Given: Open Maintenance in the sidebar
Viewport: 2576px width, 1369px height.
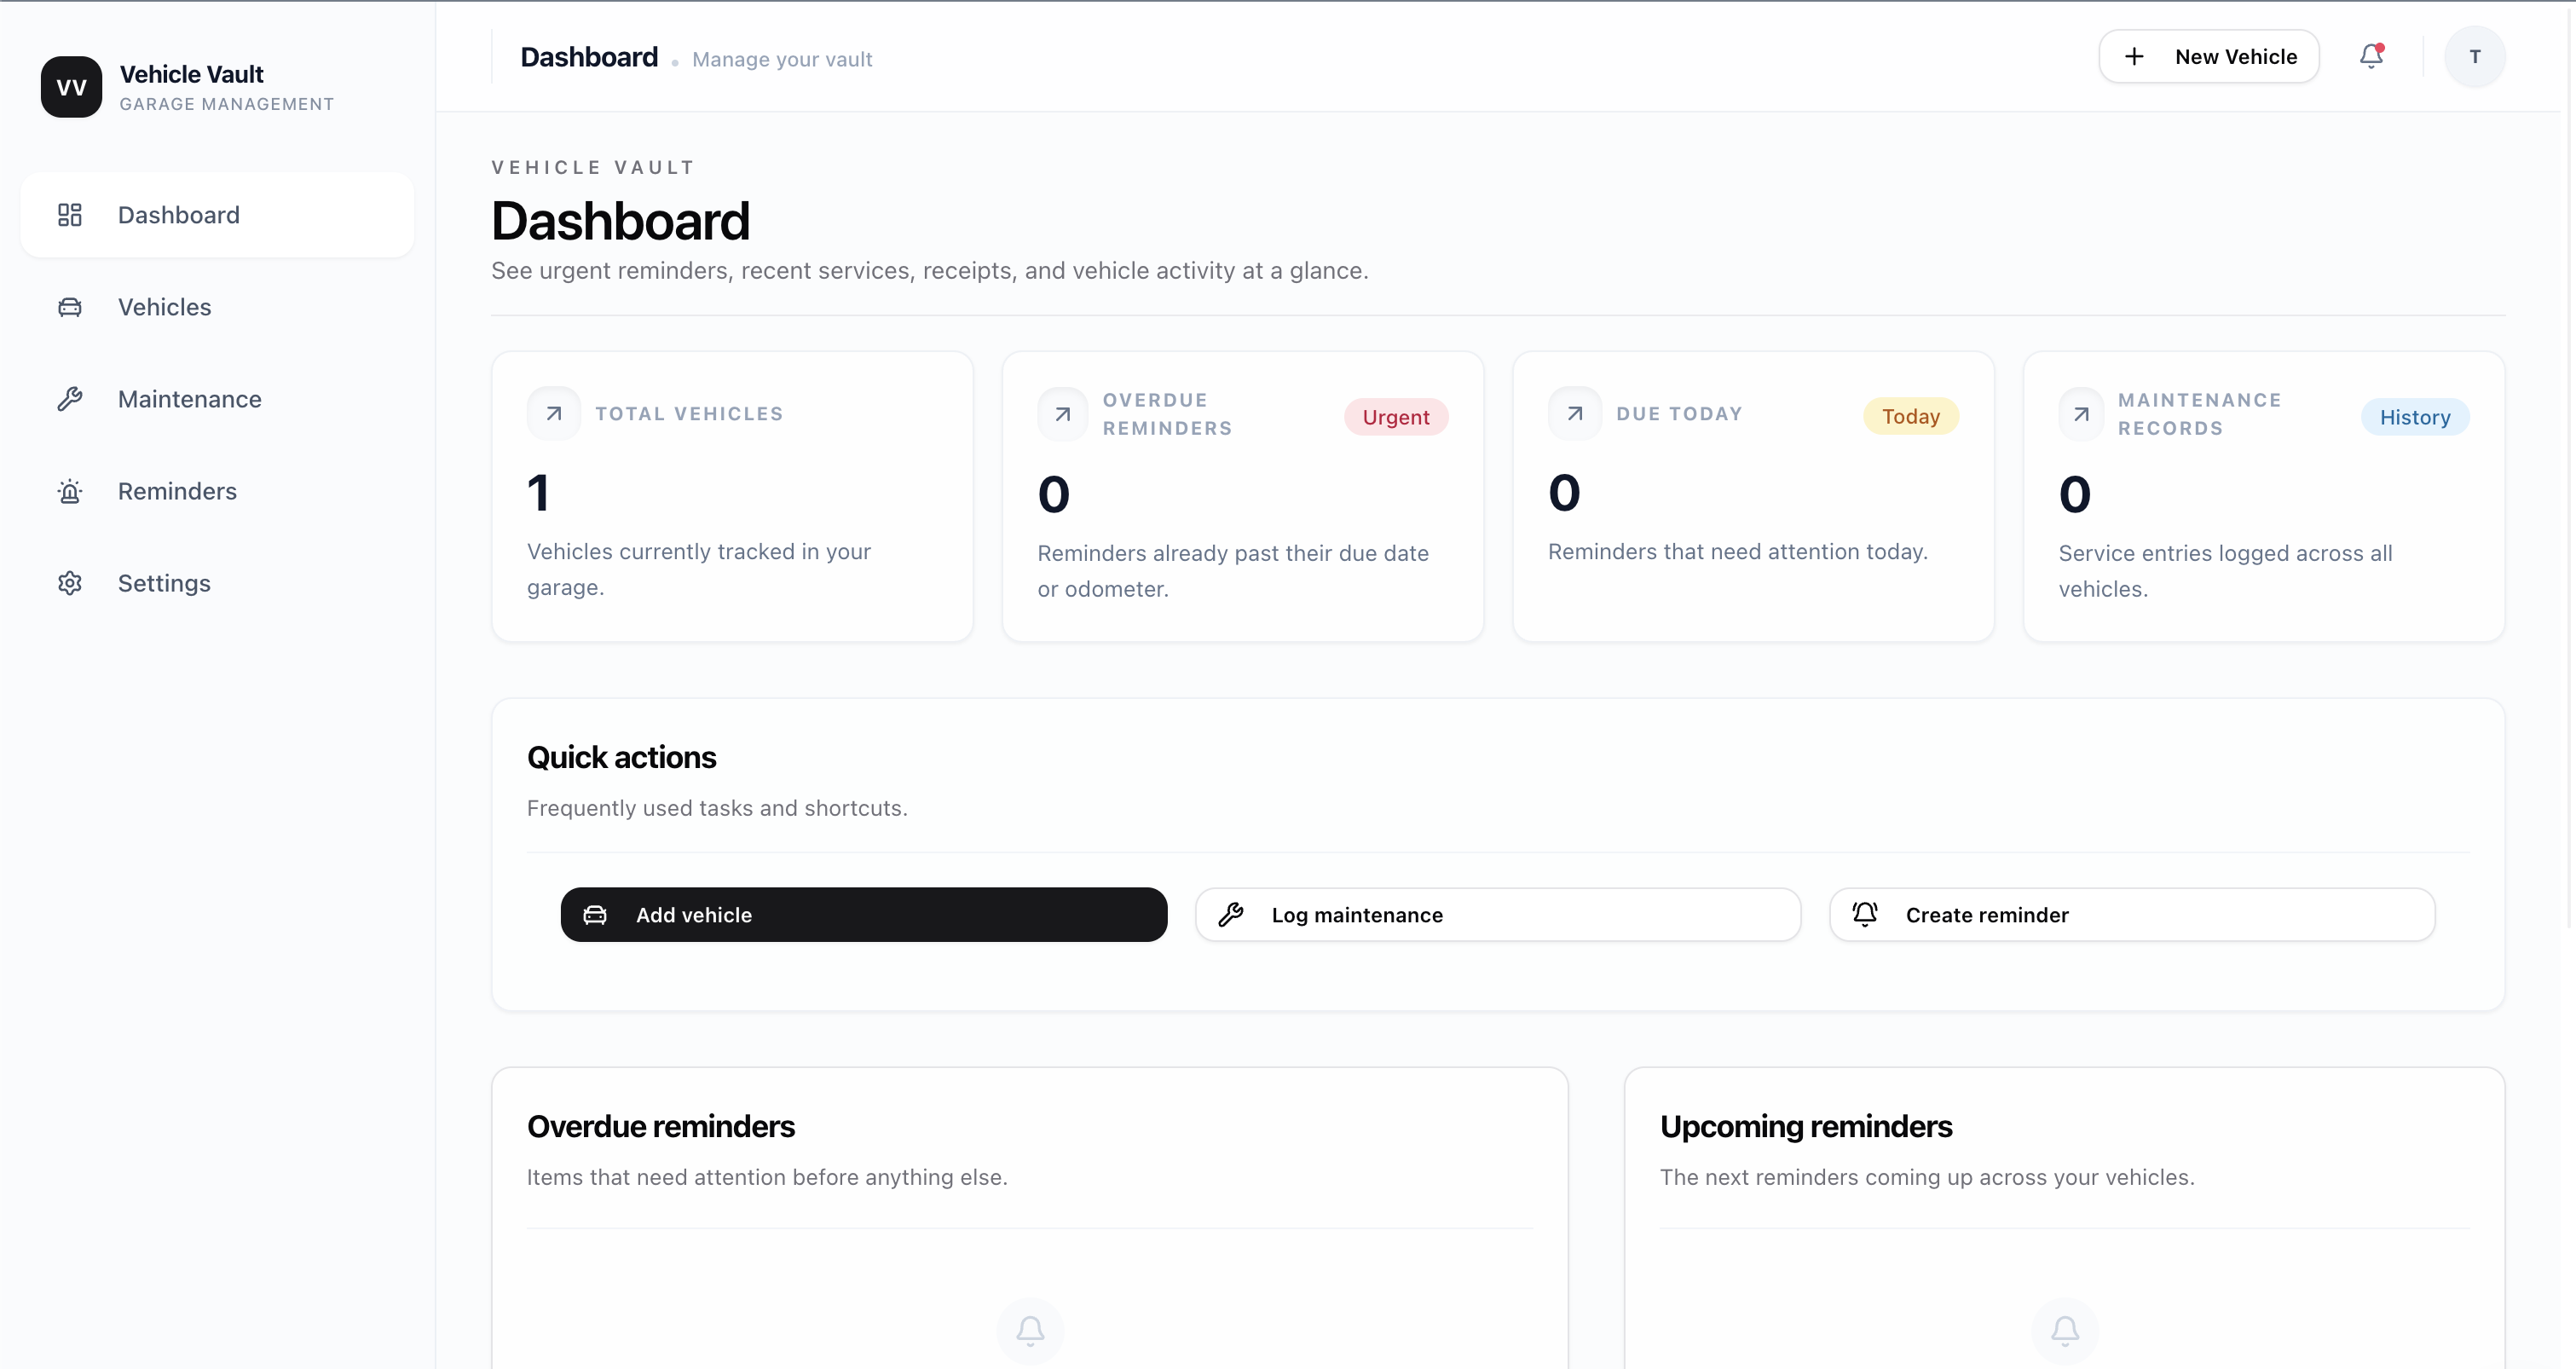Looking at the screenshot, I should (x=189, y=399).
